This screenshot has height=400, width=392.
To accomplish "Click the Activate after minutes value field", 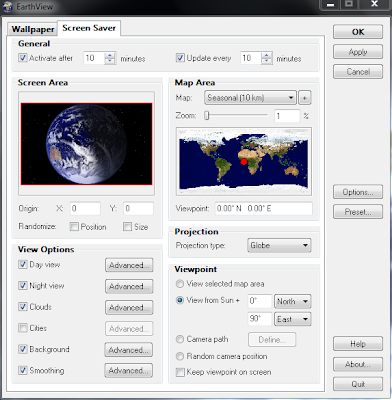I will tap(94, 58).
